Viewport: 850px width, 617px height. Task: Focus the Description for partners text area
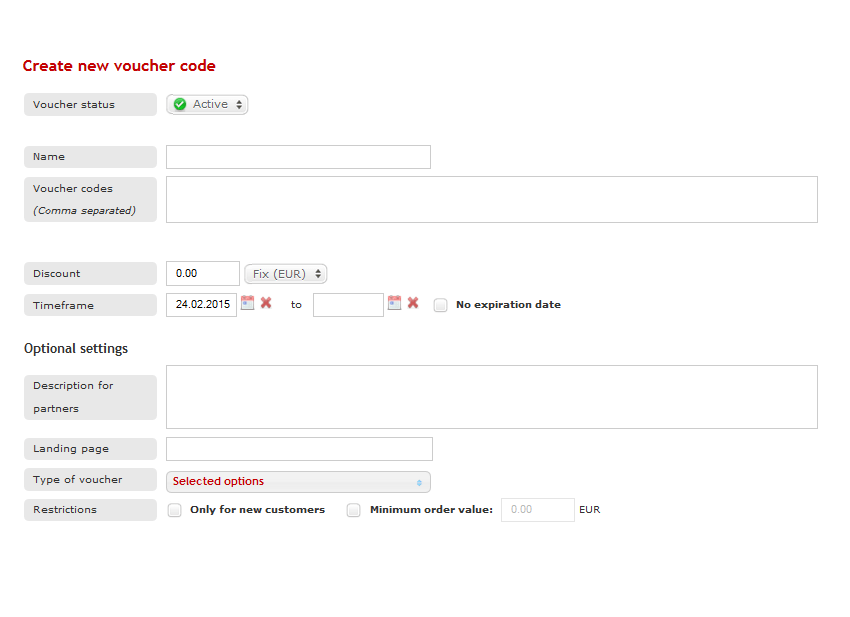[x=491, y=397]
